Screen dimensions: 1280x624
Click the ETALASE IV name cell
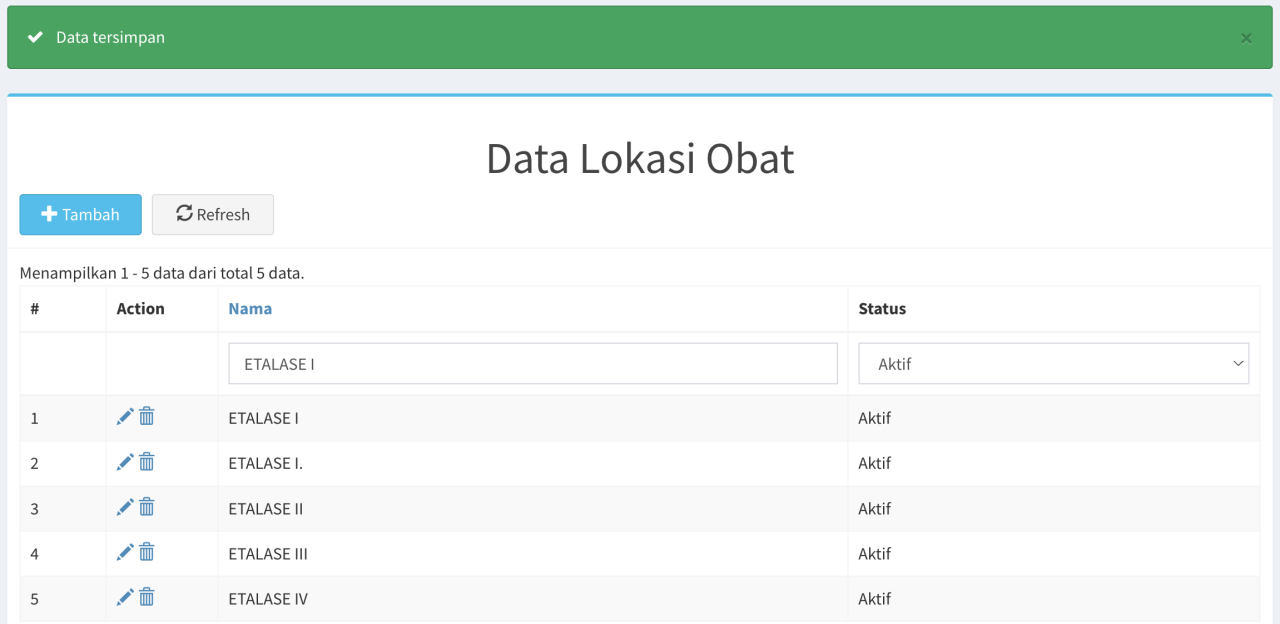(x=268, y=599)
